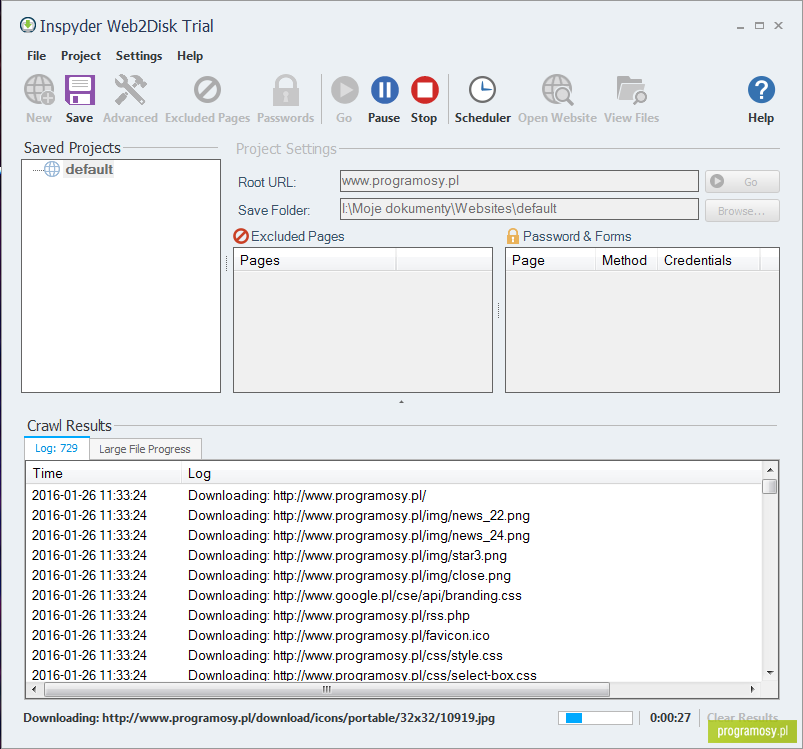Click the log horizontal scrollbar thumb
Screen dimensions: 803x749
coord(327,689)
